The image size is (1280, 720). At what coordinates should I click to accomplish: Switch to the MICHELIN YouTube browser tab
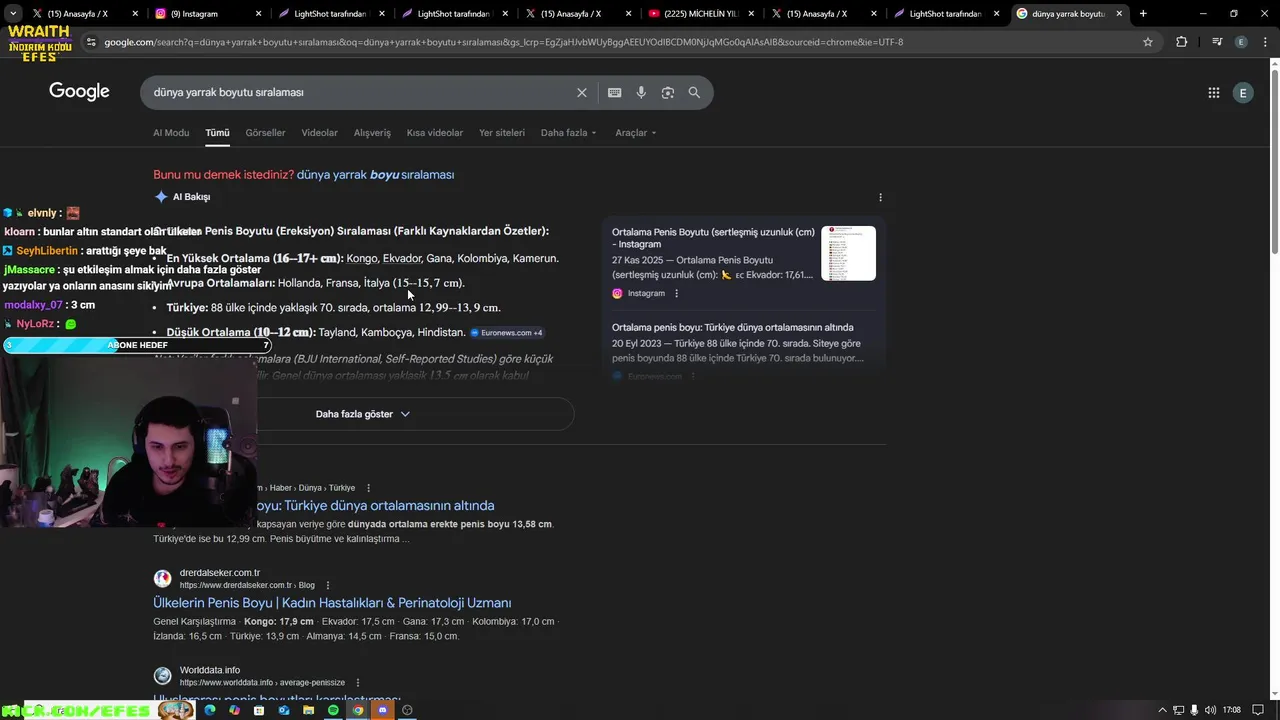tap(700, 14)
